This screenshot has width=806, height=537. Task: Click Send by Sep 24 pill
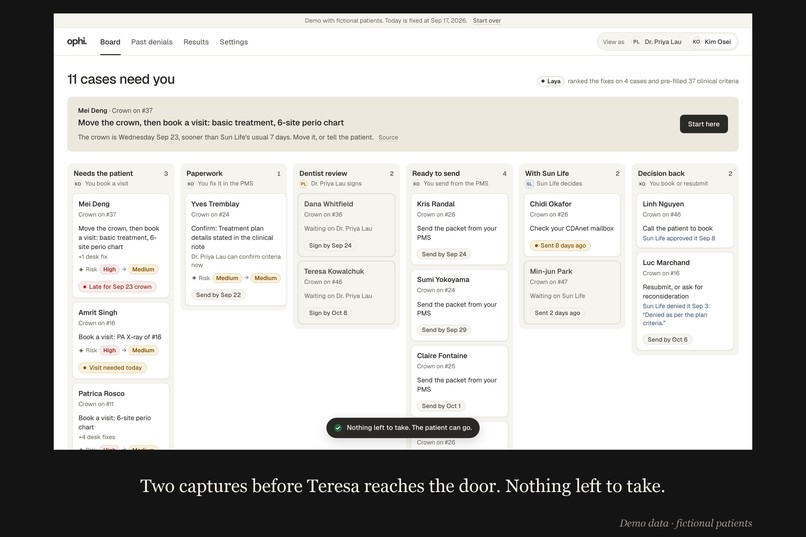click(x=444, y=254)
